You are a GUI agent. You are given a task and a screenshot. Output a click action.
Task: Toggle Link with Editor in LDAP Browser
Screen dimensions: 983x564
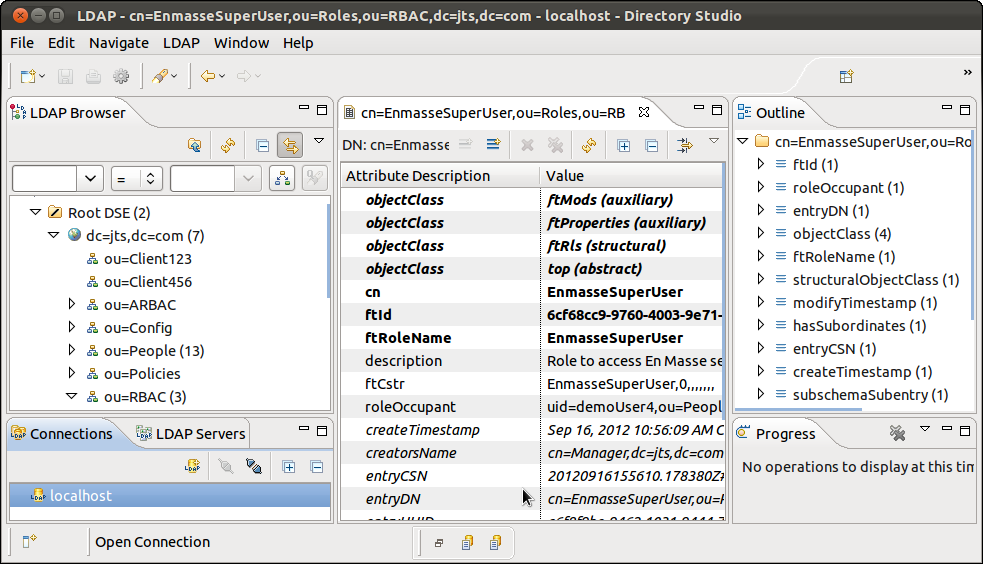(x=290, y=146)
